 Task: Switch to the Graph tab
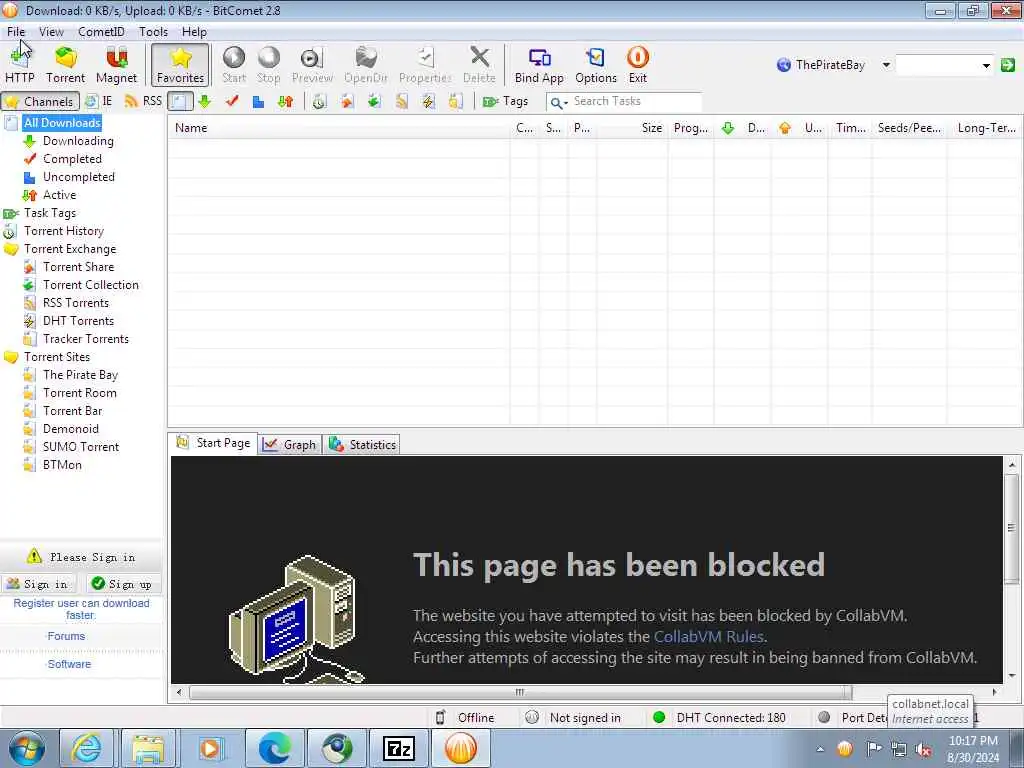289,445
